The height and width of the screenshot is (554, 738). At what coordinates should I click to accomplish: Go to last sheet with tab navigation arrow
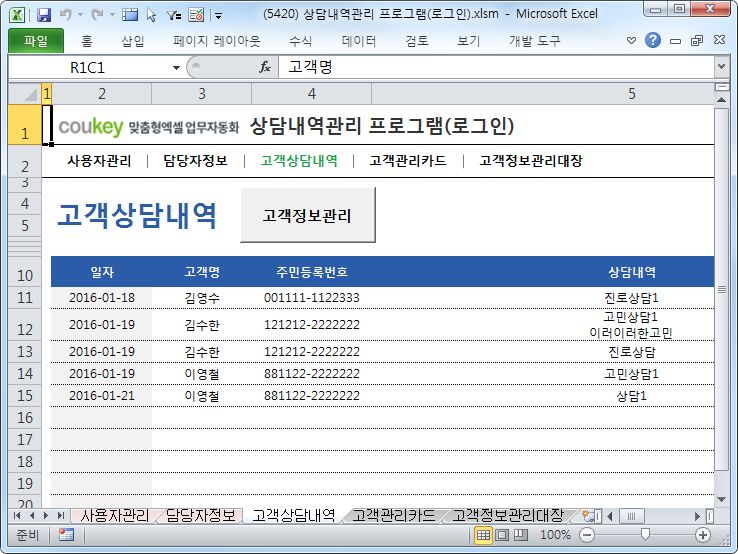[x=60, y=516]
